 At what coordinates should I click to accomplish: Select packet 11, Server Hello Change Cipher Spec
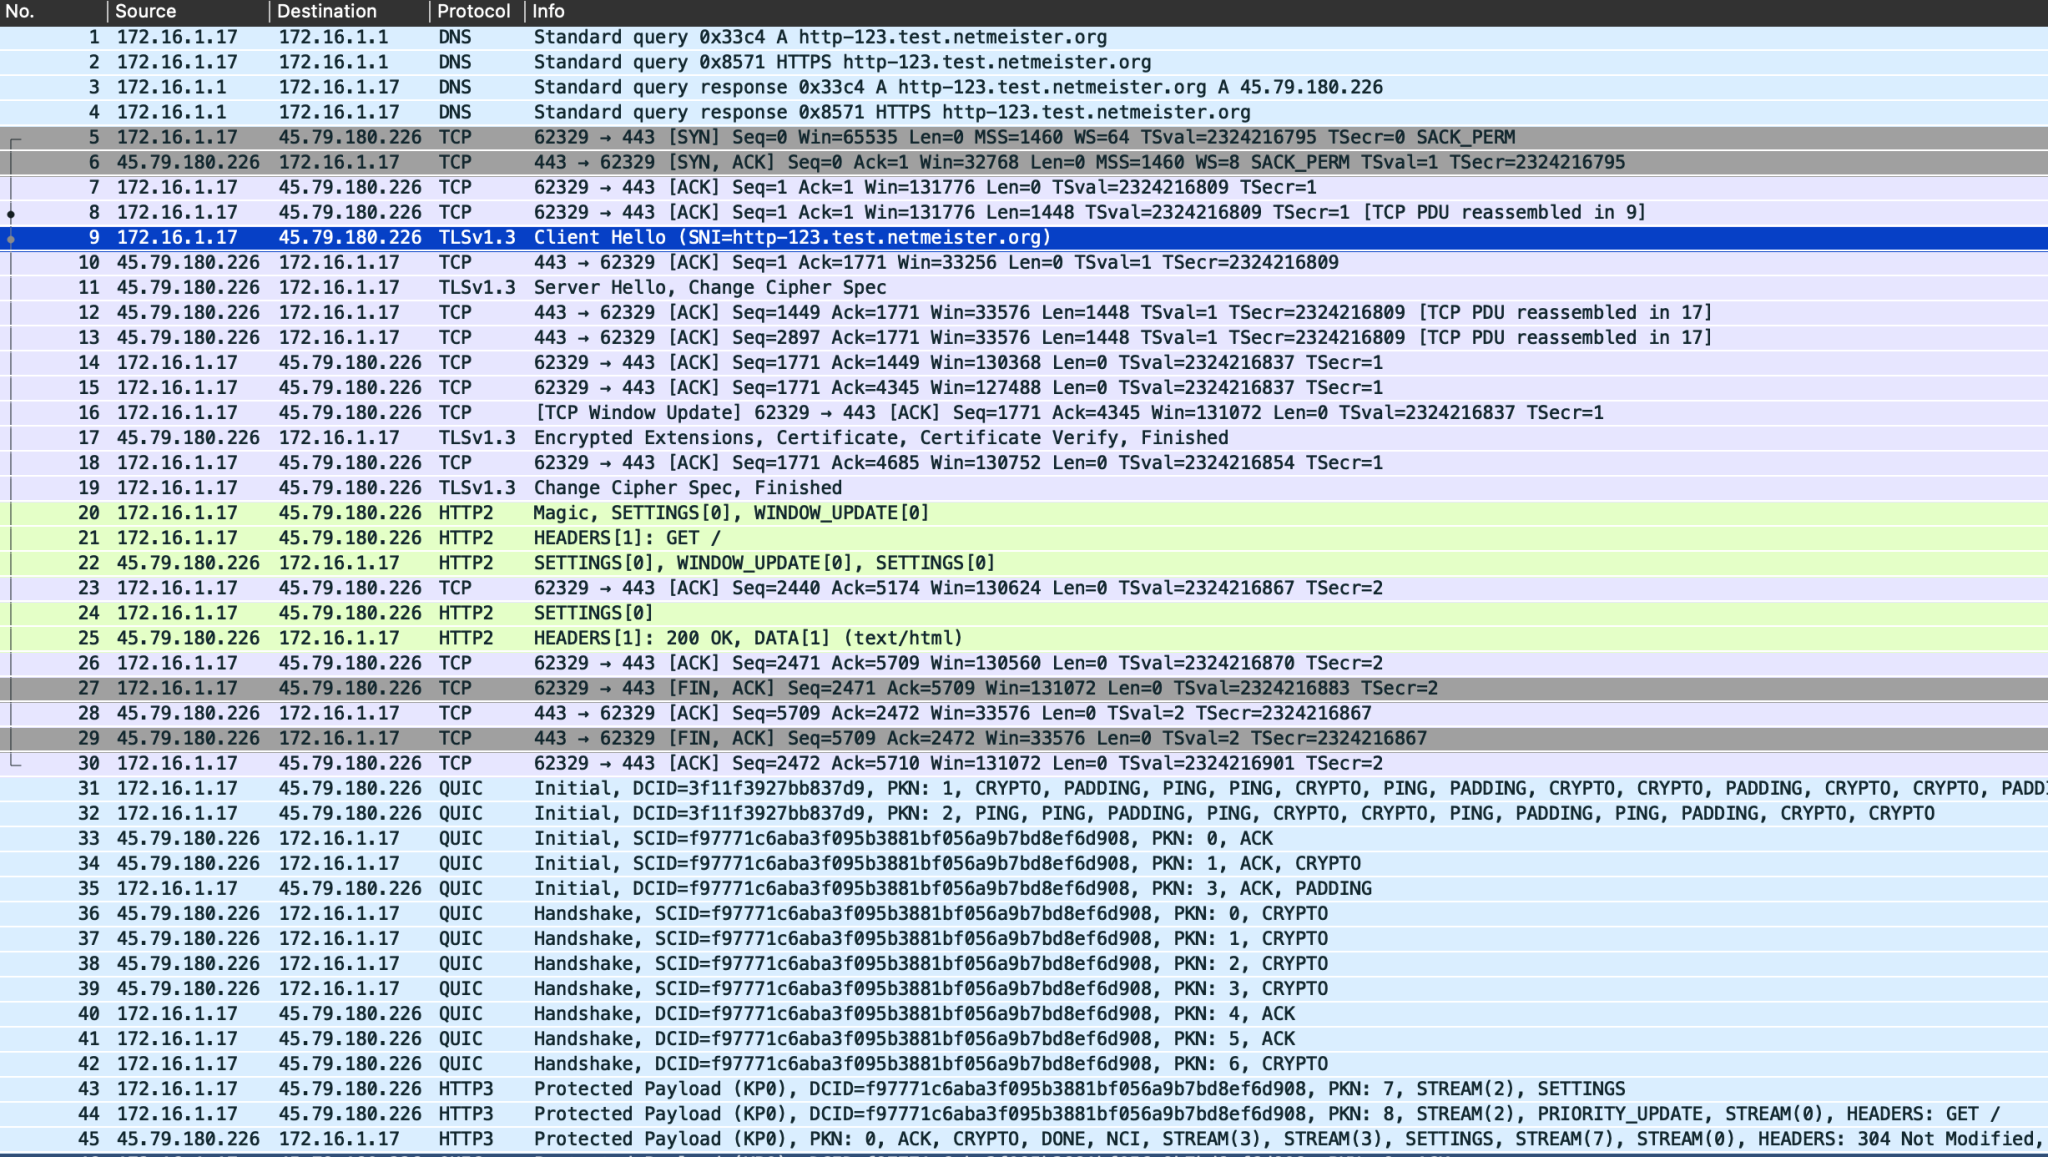(x=700, y=287)
